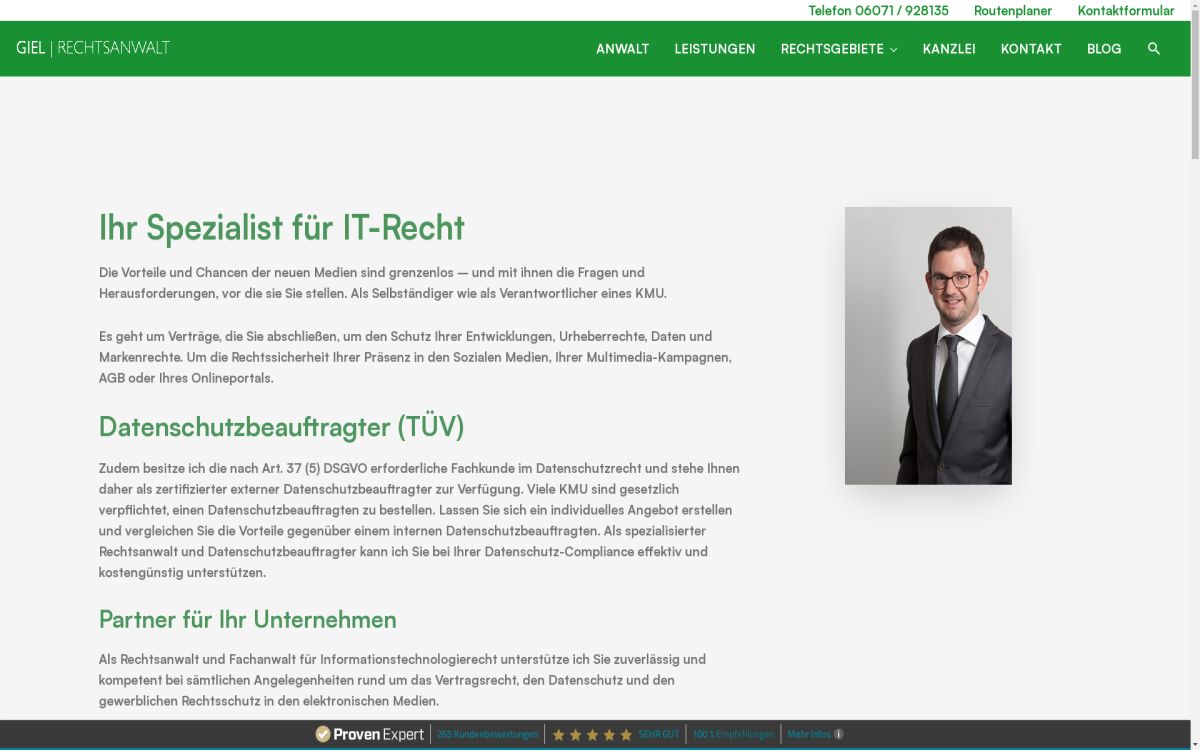
Task: Open the ANWALT menu item
Action: [622, 48]
